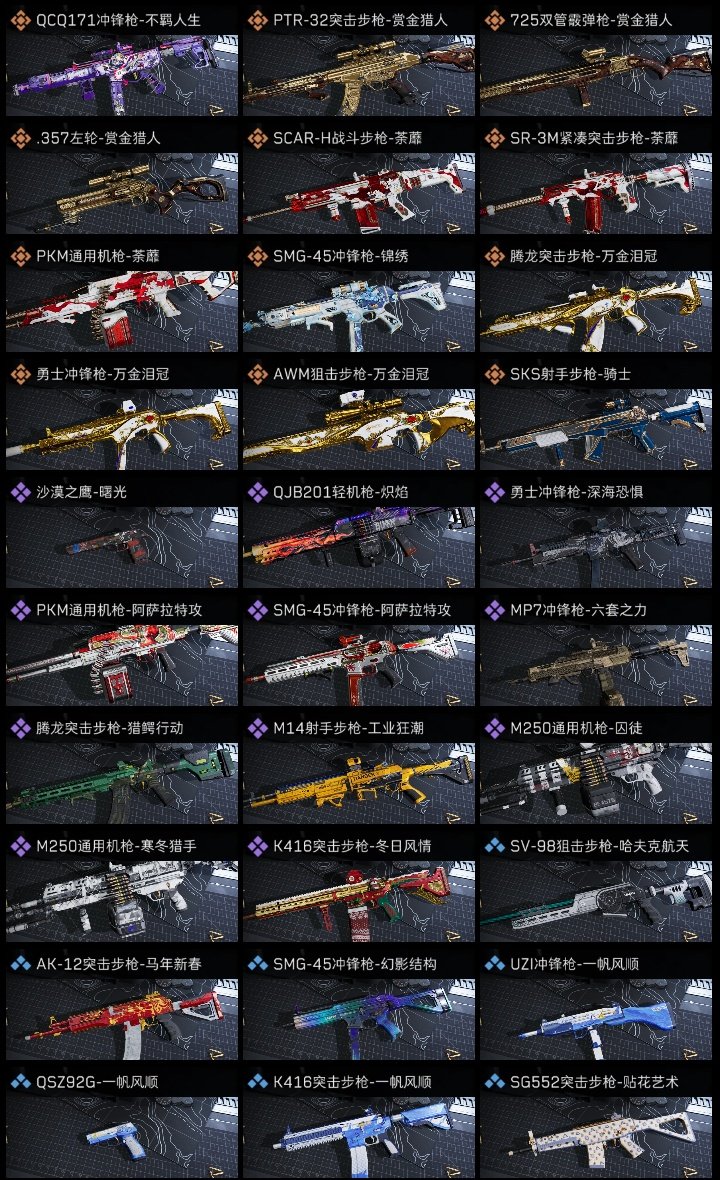The width and height of the screenshot is (720, 1180).
Task: Click the orange rarity icon beside SCAR-H战斗步枪-荼蘼
Action: [257, 138]
